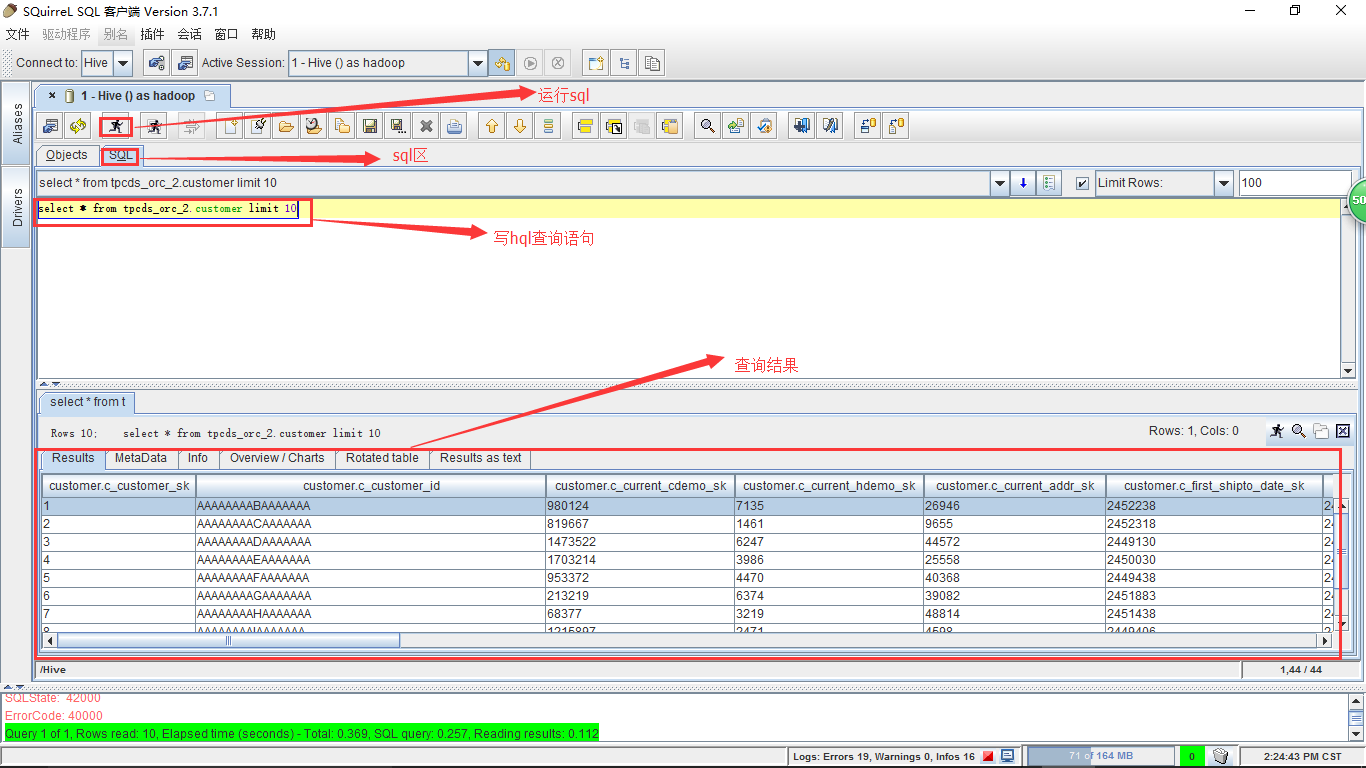This screenshot has height=768, width=1366.
Task: Click the Run SQL running-man icon
Action: click(x=116, y=127)
